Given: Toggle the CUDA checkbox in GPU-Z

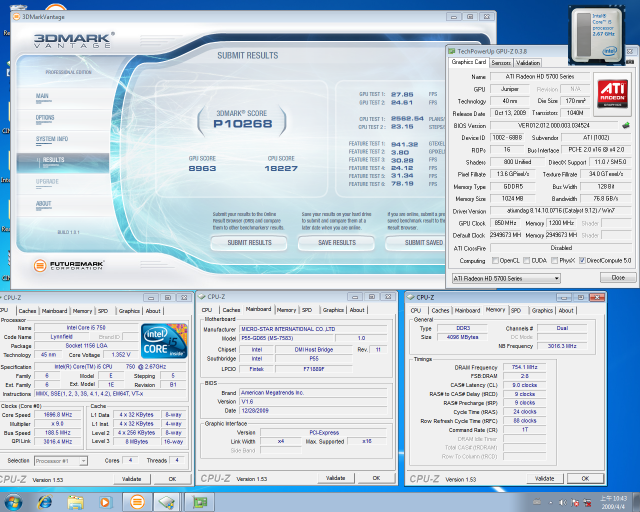Looking at the screenshot, I should pyautogui.click(x=527, y=260).
